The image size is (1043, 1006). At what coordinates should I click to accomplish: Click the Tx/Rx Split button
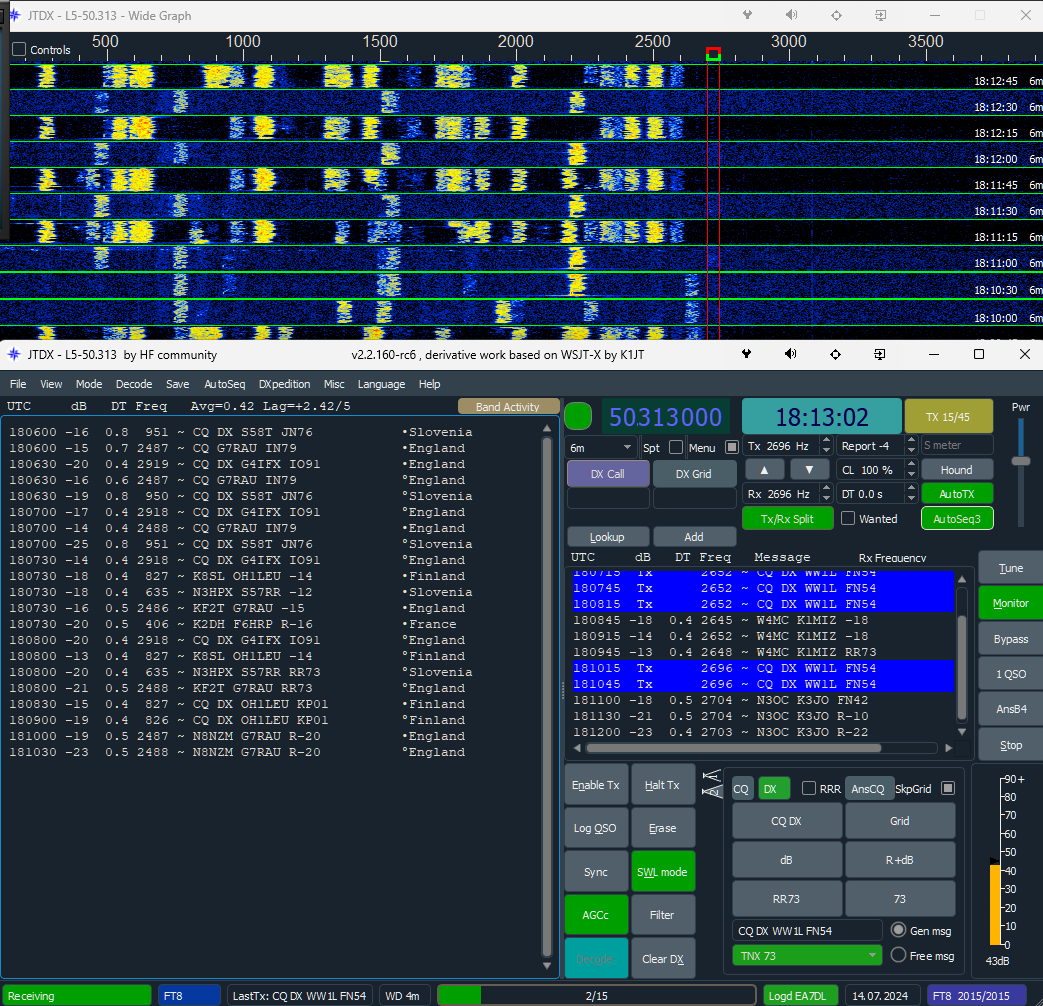[788, 518]
